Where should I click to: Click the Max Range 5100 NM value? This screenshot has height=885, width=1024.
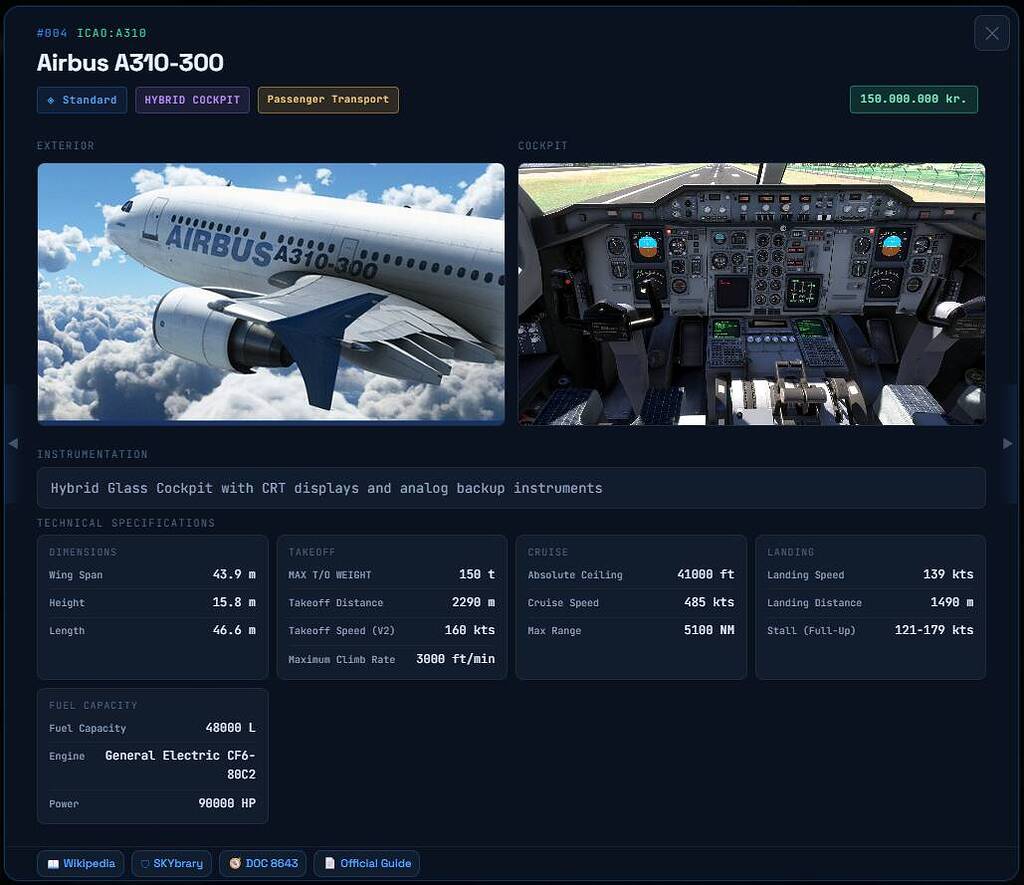709,630
